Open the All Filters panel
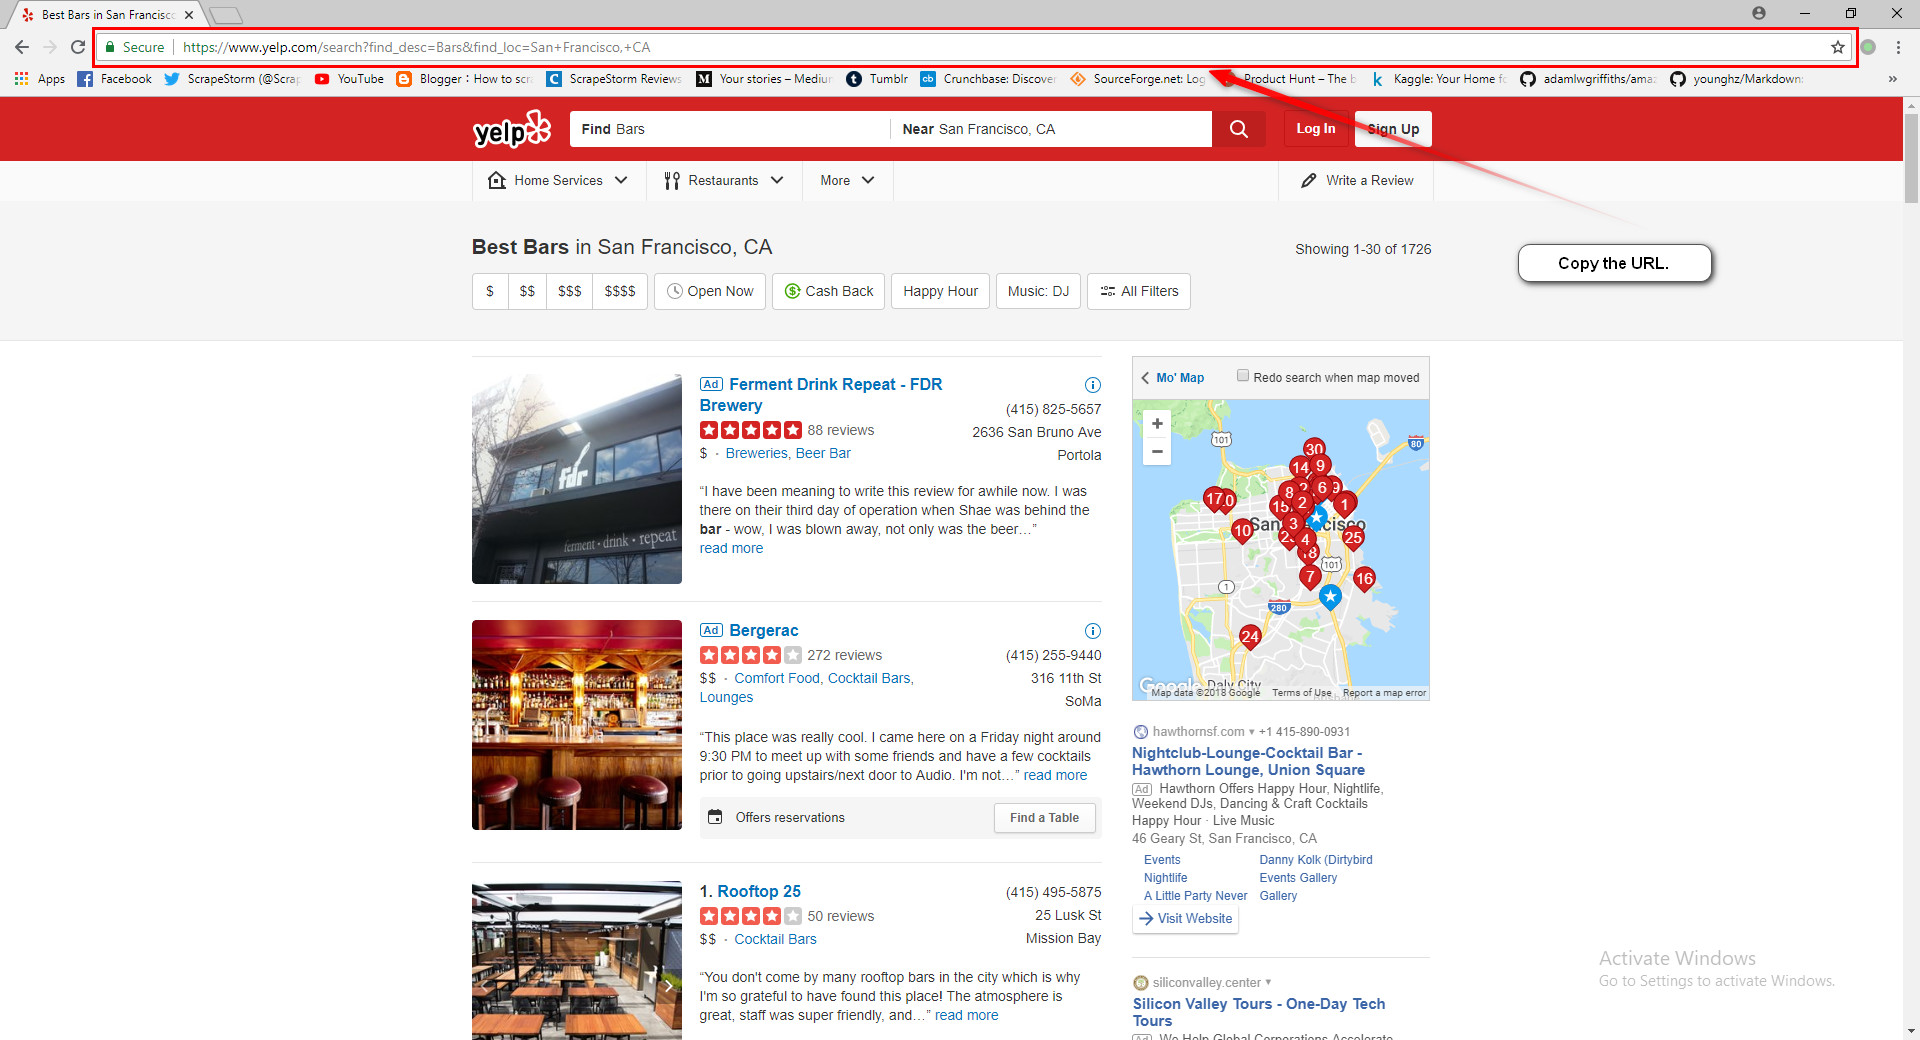Screen dimensions: 1920x1040 click(x=1139, y=291)
